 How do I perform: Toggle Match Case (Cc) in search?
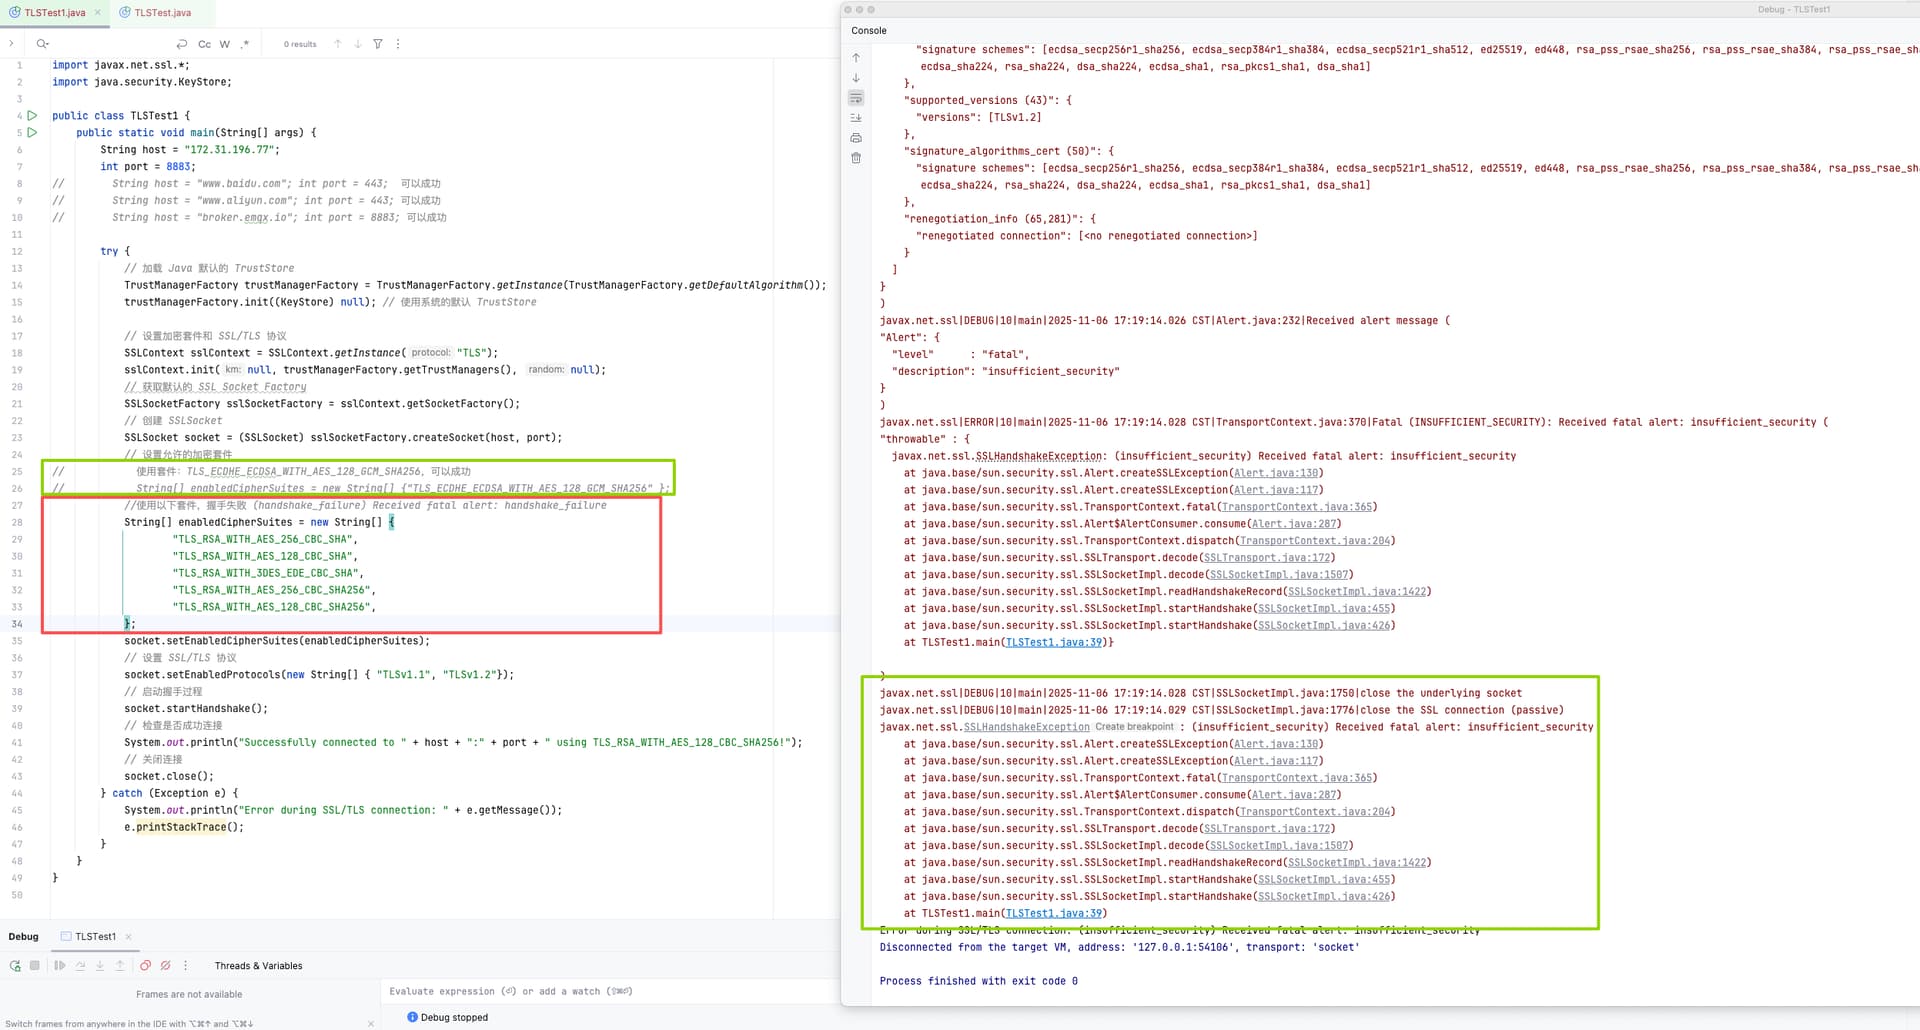(204, 44)
